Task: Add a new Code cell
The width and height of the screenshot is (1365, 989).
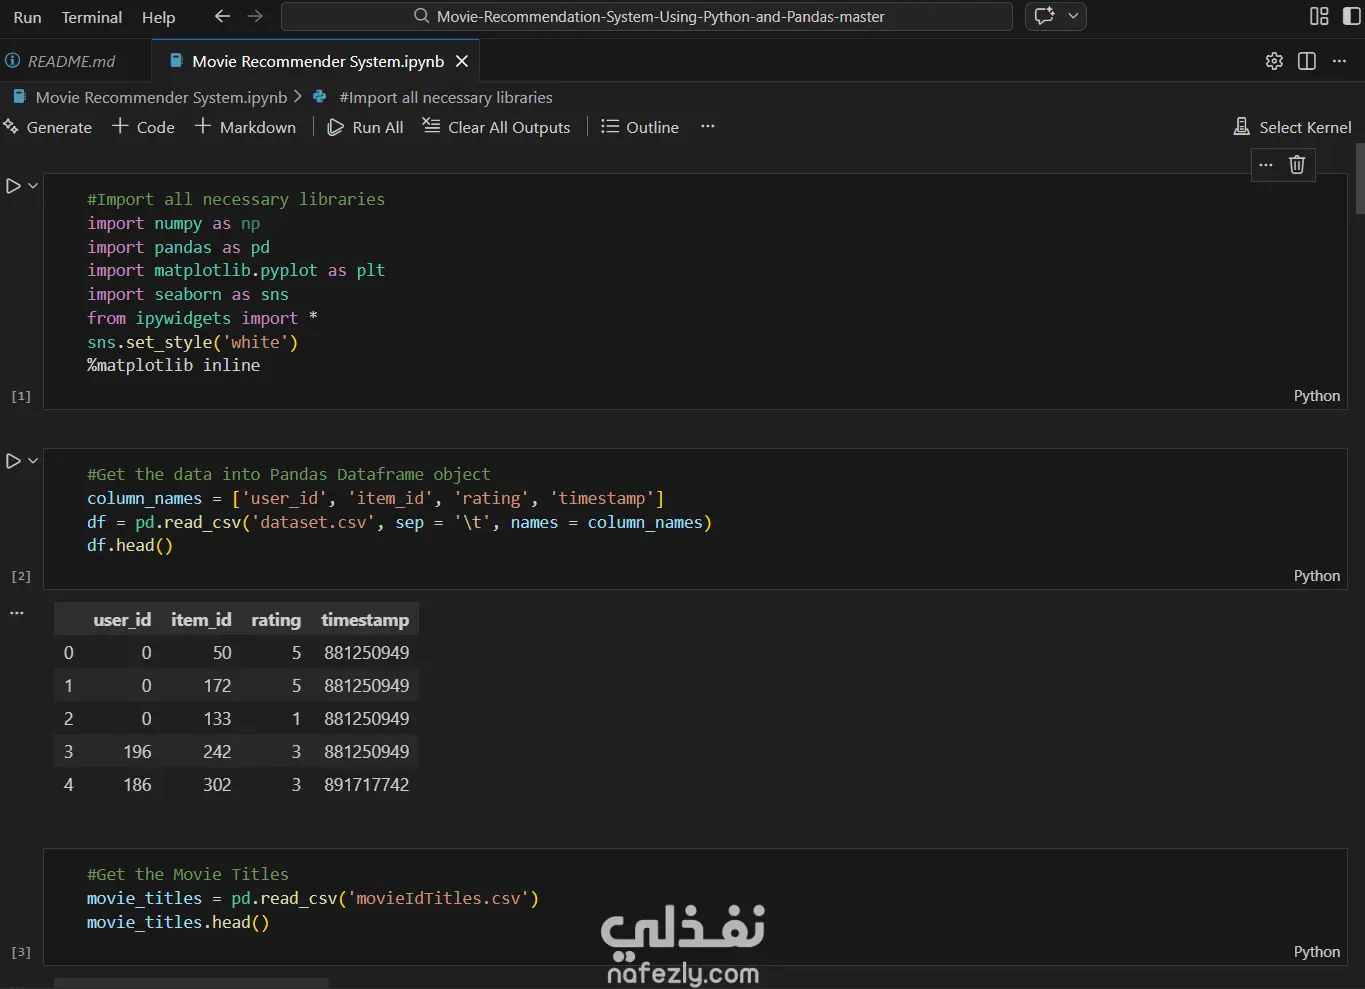Action: 143,127
